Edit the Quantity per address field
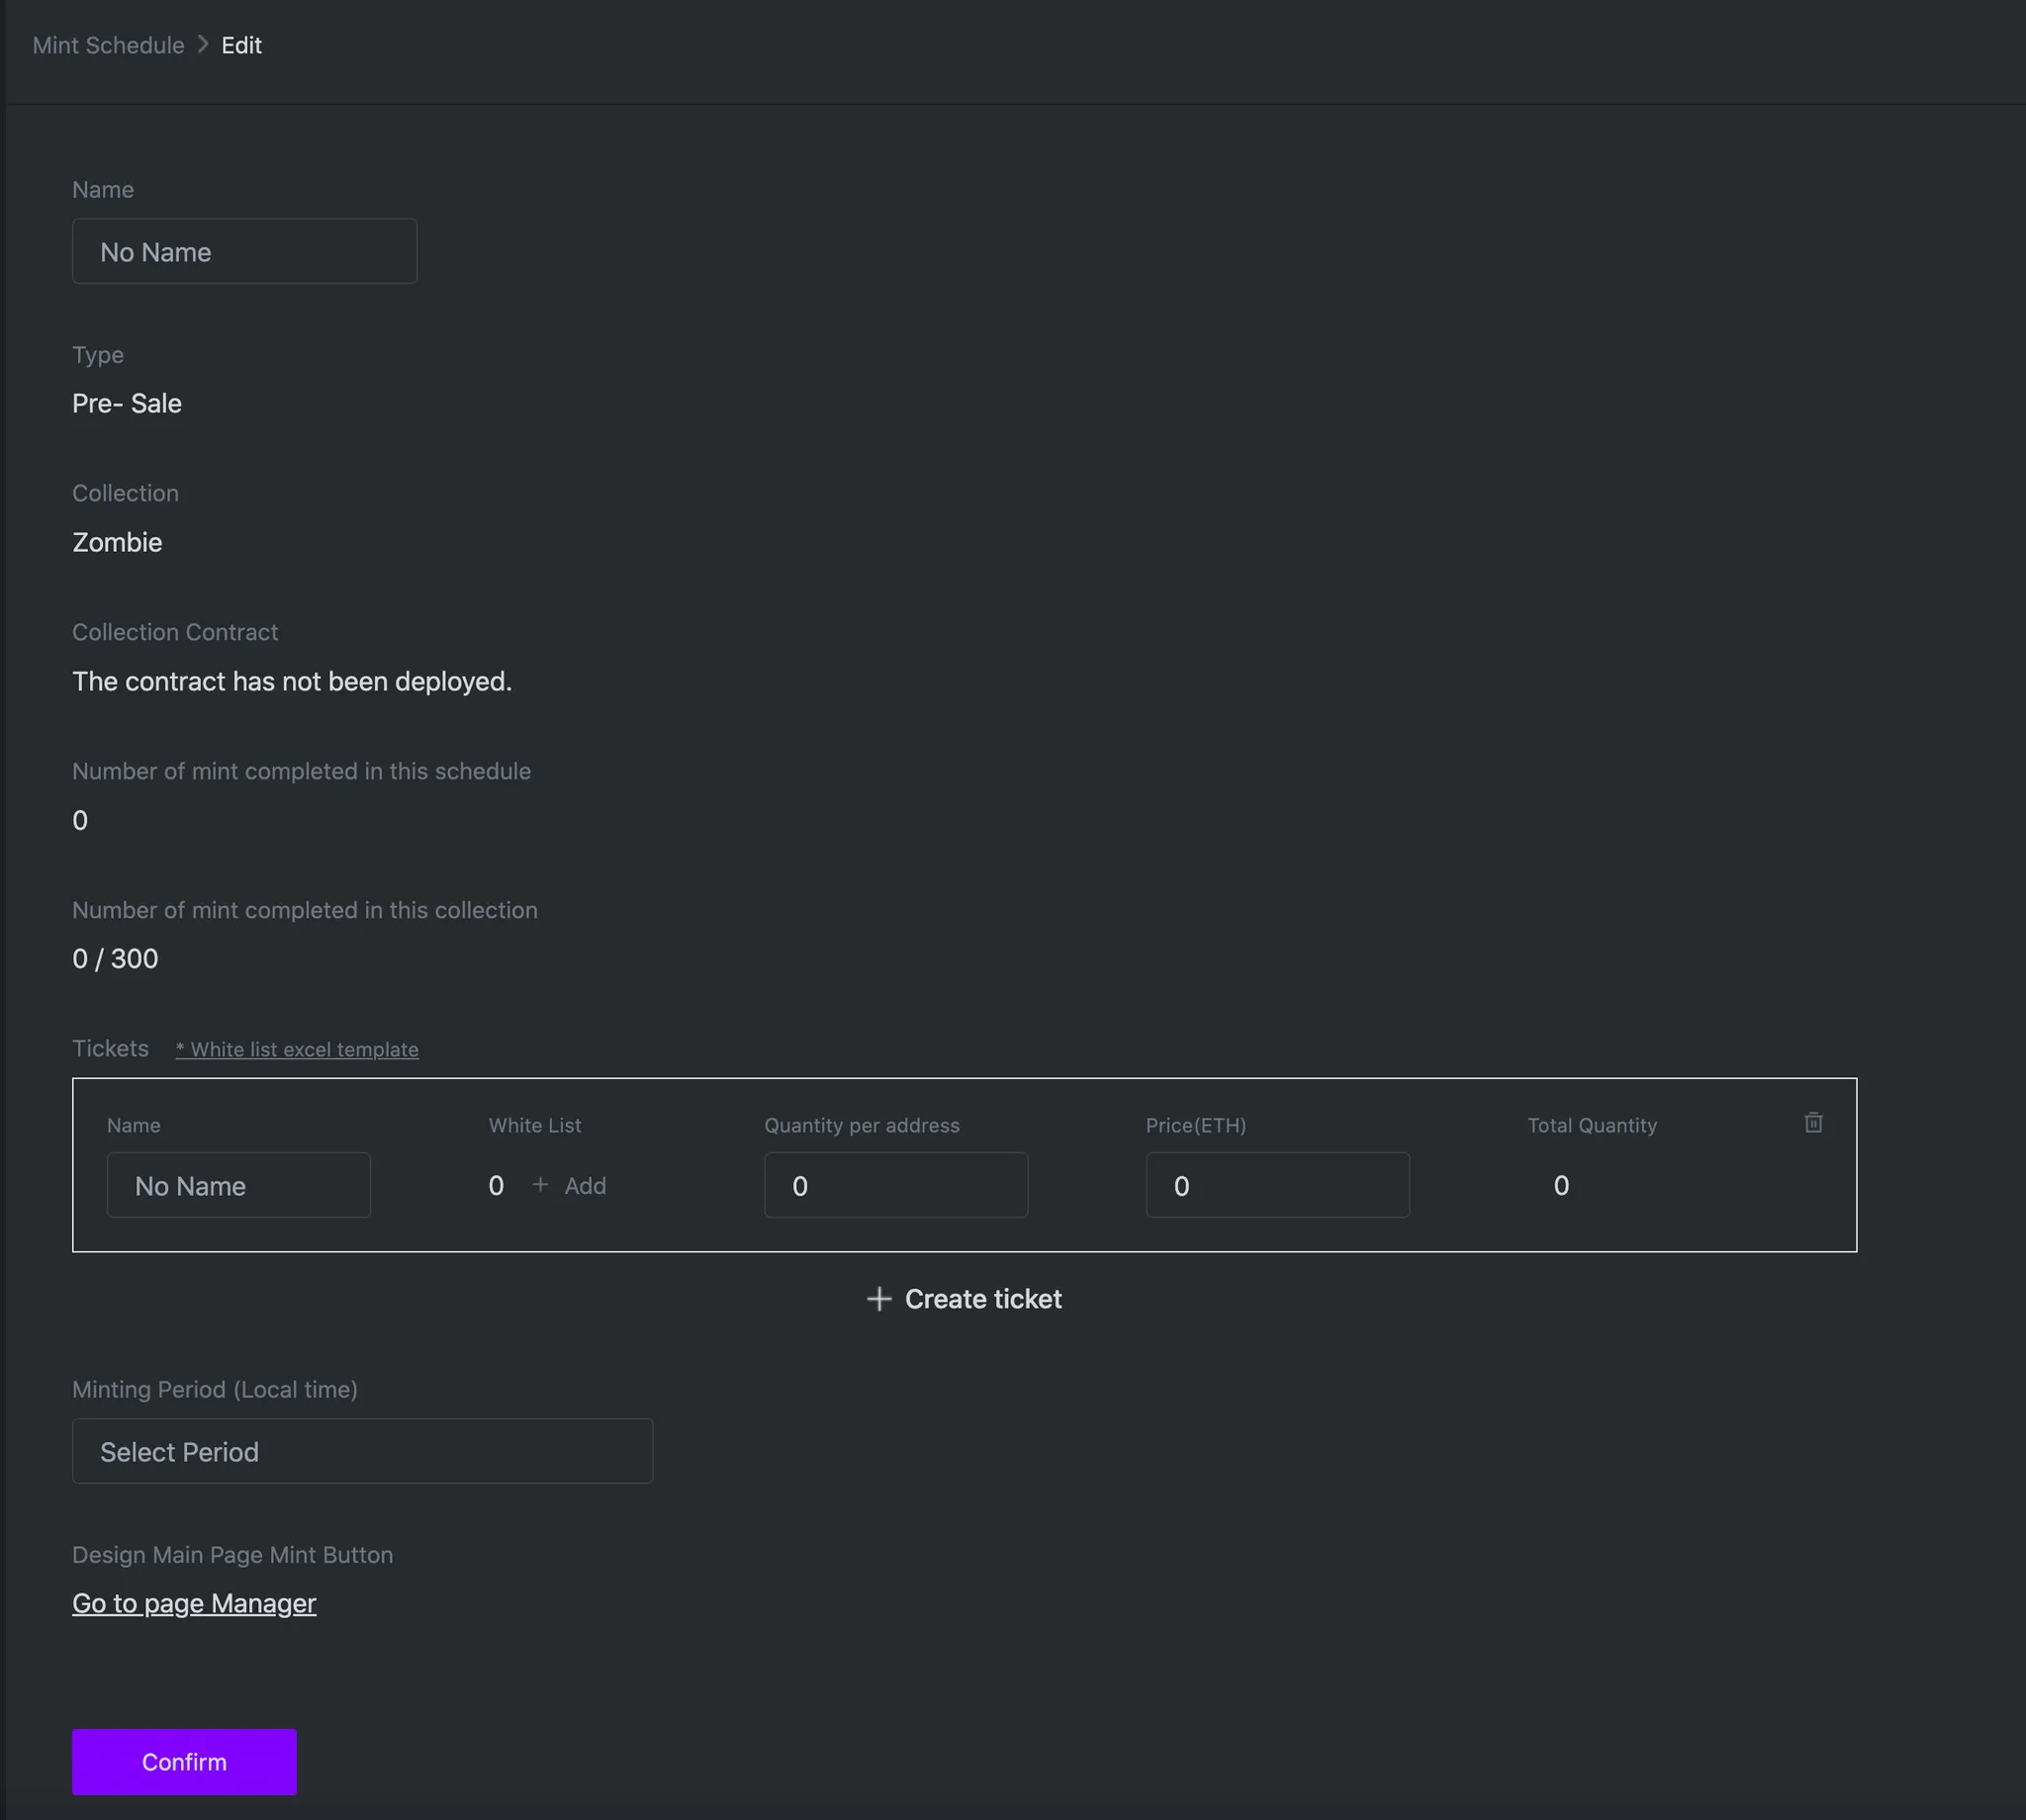The width and height of the screenshot is (2026, 1820). coord(895,1185)
